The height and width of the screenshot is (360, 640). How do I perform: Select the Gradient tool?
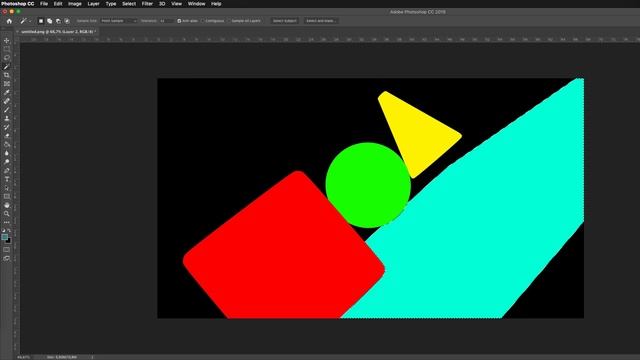[x=7, y=144]
